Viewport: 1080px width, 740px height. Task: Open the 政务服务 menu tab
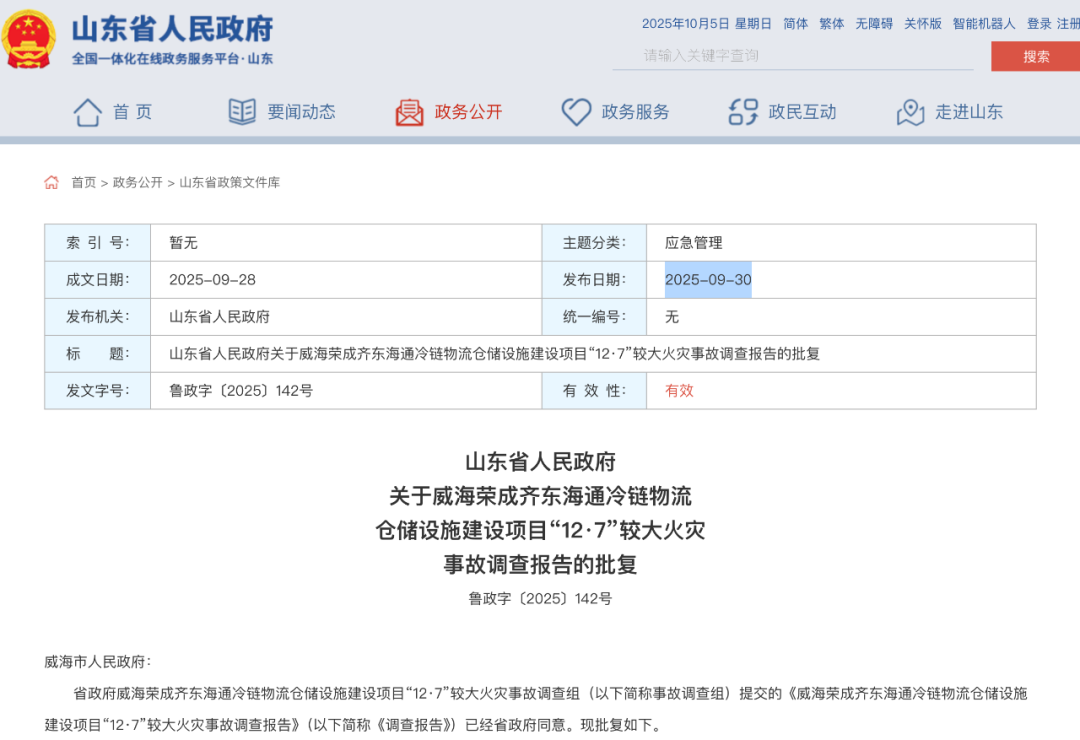635,112
